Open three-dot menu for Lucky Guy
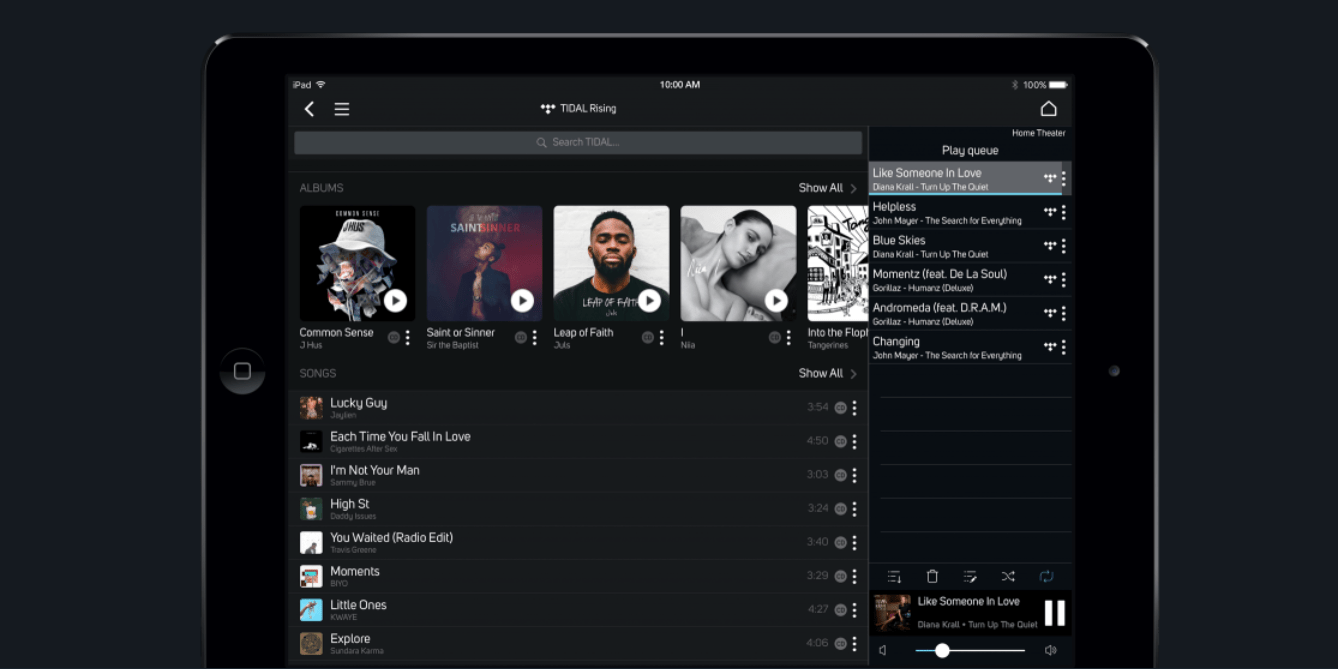The height and width of the screenshot is (669, 1338). tap(854, 408)
